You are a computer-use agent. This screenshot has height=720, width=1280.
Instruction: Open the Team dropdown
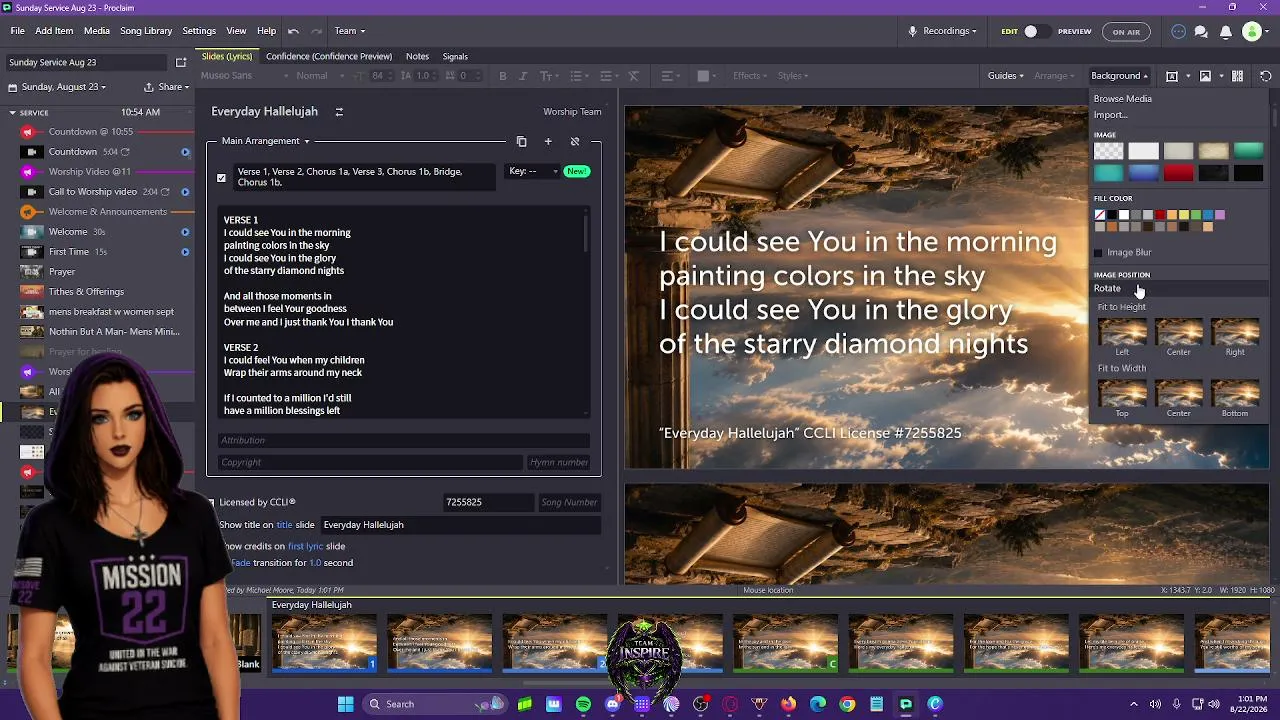pos(349,31)
